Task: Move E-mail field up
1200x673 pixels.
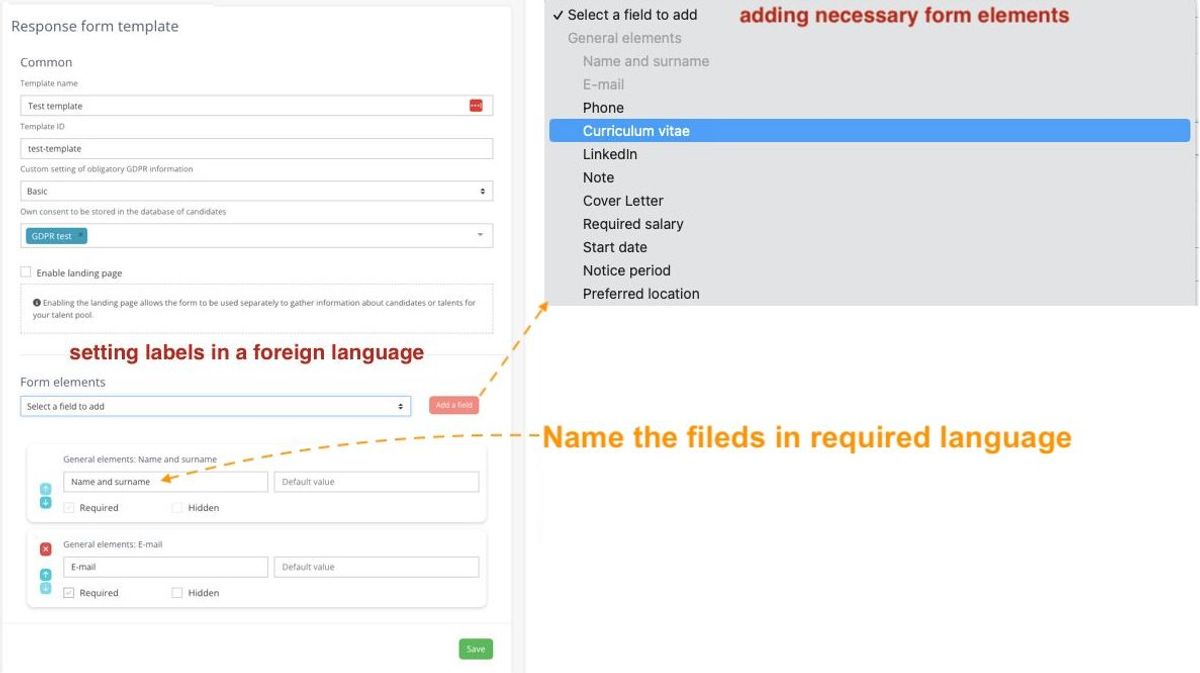Action: [45, 575]
